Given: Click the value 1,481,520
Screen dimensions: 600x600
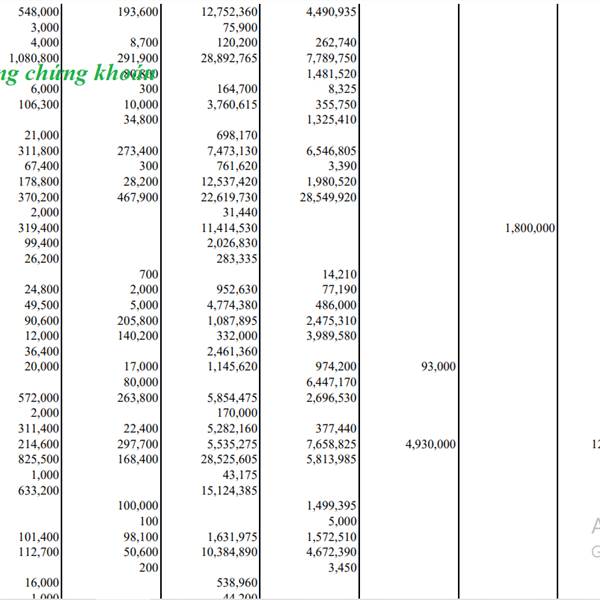Looking at the screenshot, I should pos(331,73).
